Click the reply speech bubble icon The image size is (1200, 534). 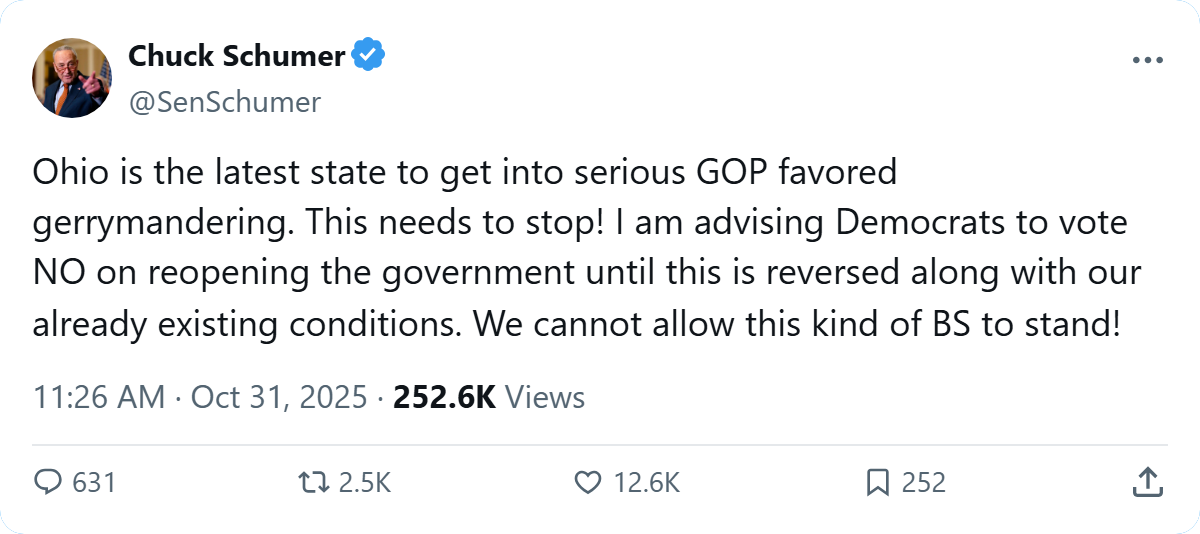(x=49, y=483)
